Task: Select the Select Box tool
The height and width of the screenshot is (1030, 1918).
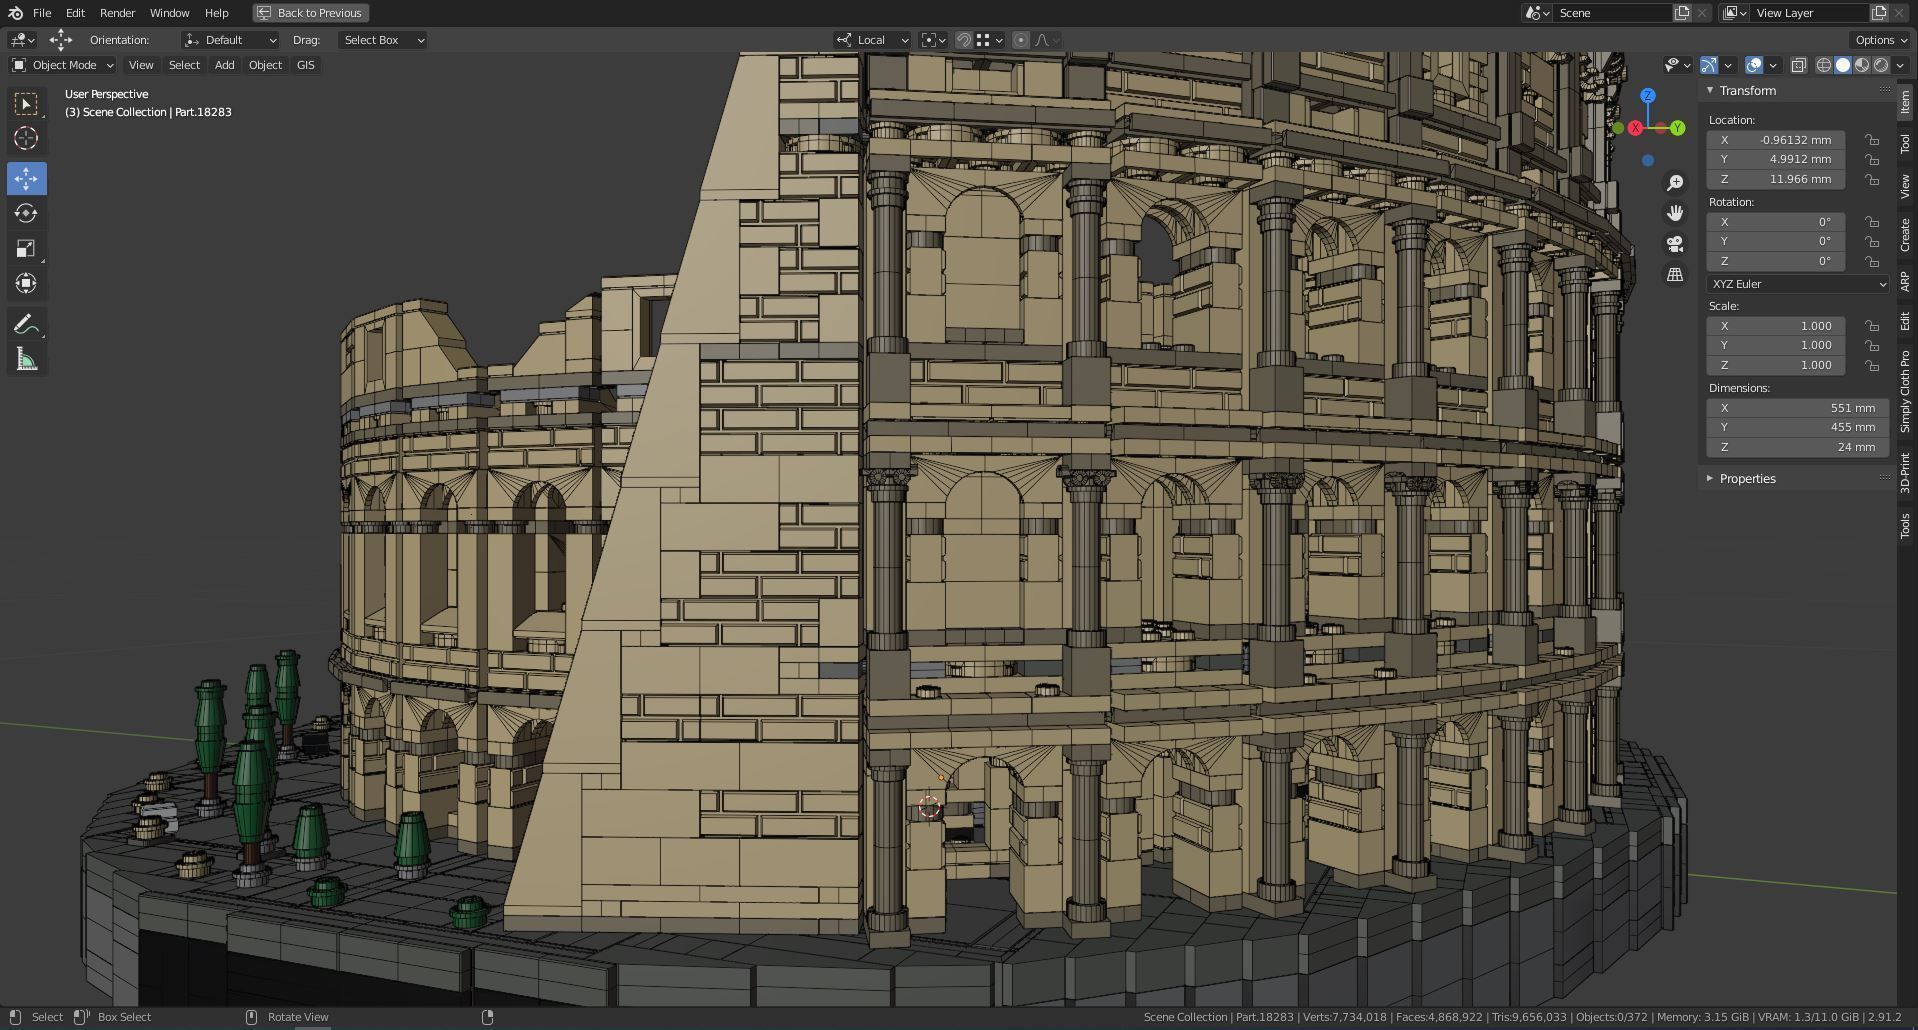Action: [26, 103]
